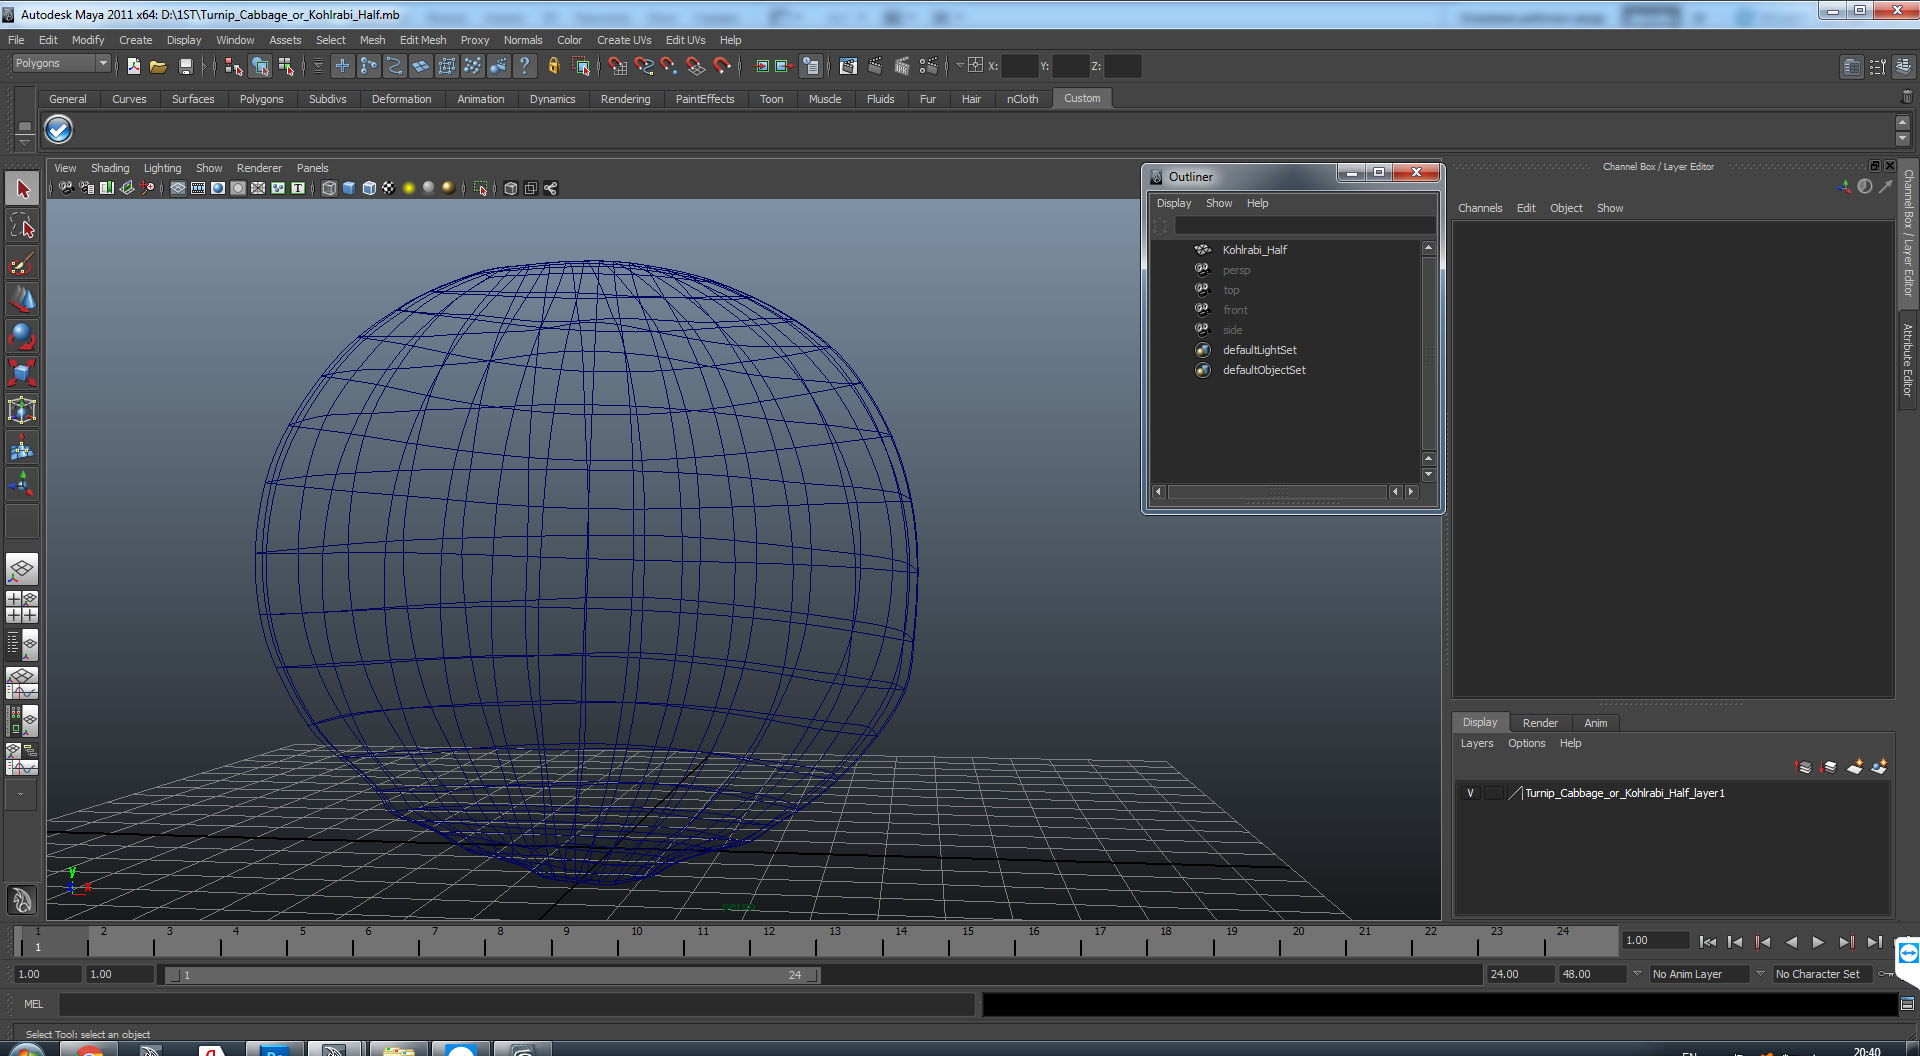Image resolution: width=1920 pixels, height=1056 pixels.
Task: Activate the Lasso selection tool
Action: pyautogui.click(x=22, y=226)
